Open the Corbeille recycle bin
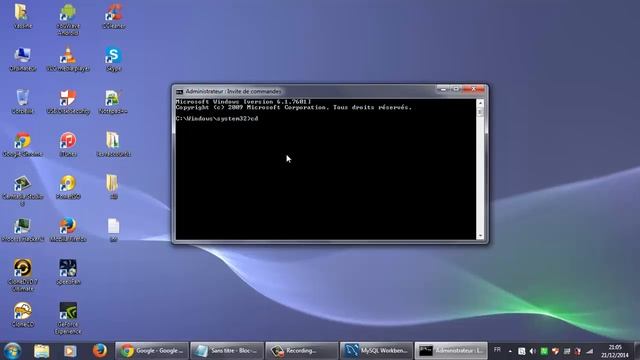This screenshot has width=640, height=360. tap(22, 102)
